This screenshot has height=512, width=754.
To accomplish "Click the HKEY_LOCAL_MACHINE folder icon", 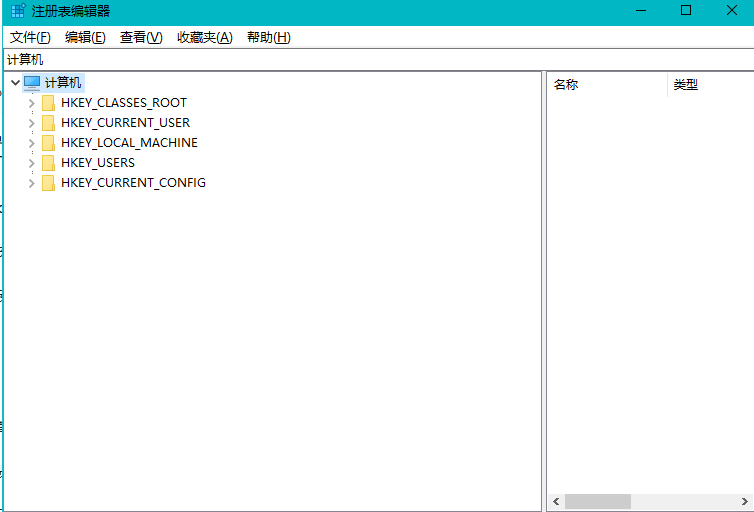I will pos(48,143).
